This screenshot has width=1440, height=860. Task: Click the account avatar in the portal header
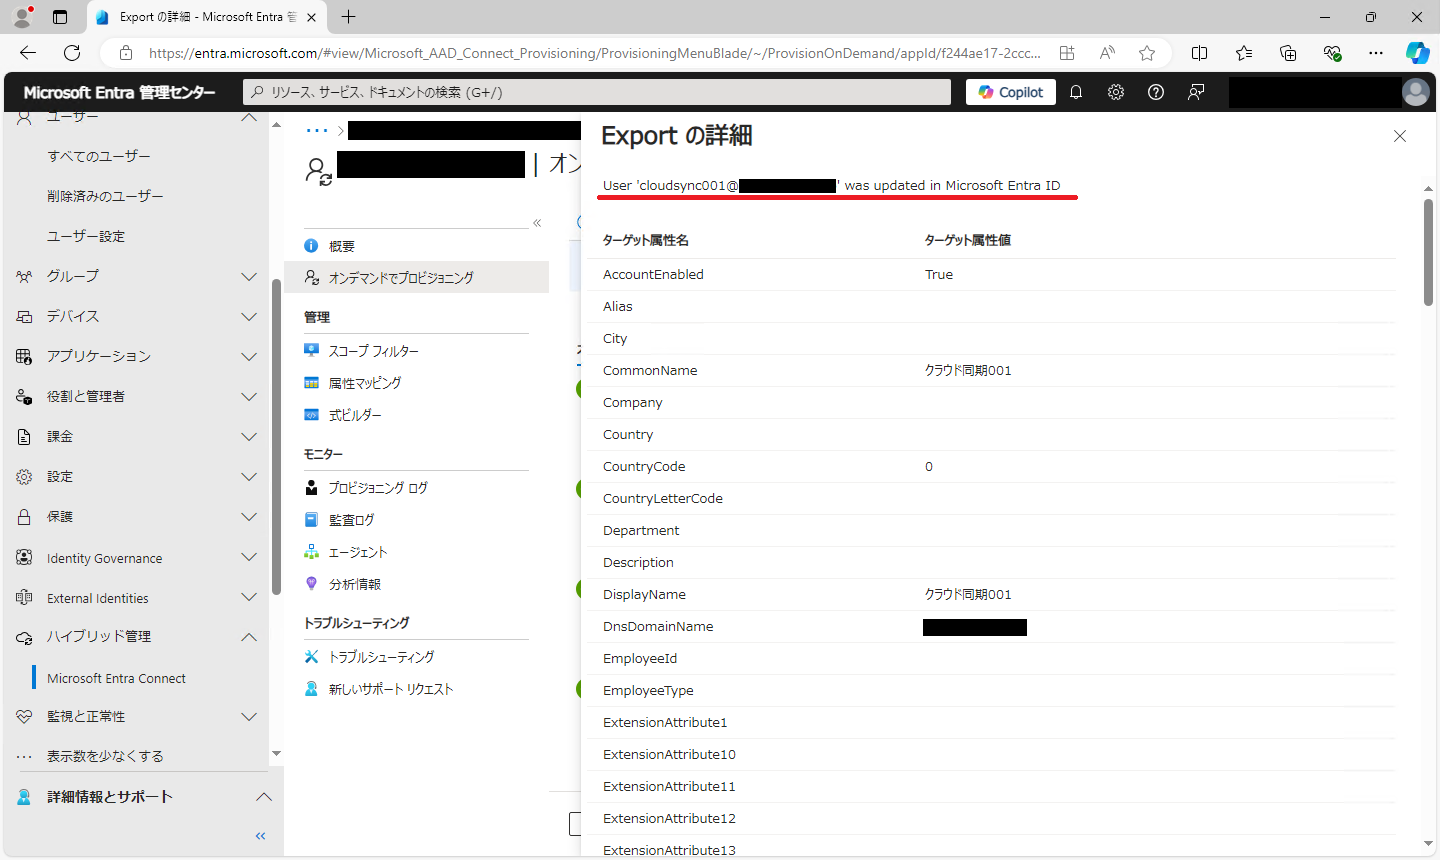coord(1416,92)
